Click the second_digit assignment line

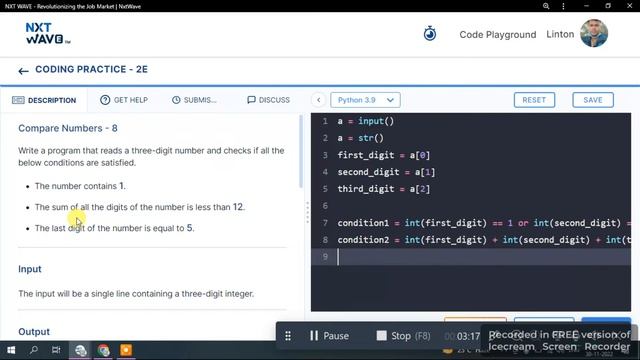point(386,172)
